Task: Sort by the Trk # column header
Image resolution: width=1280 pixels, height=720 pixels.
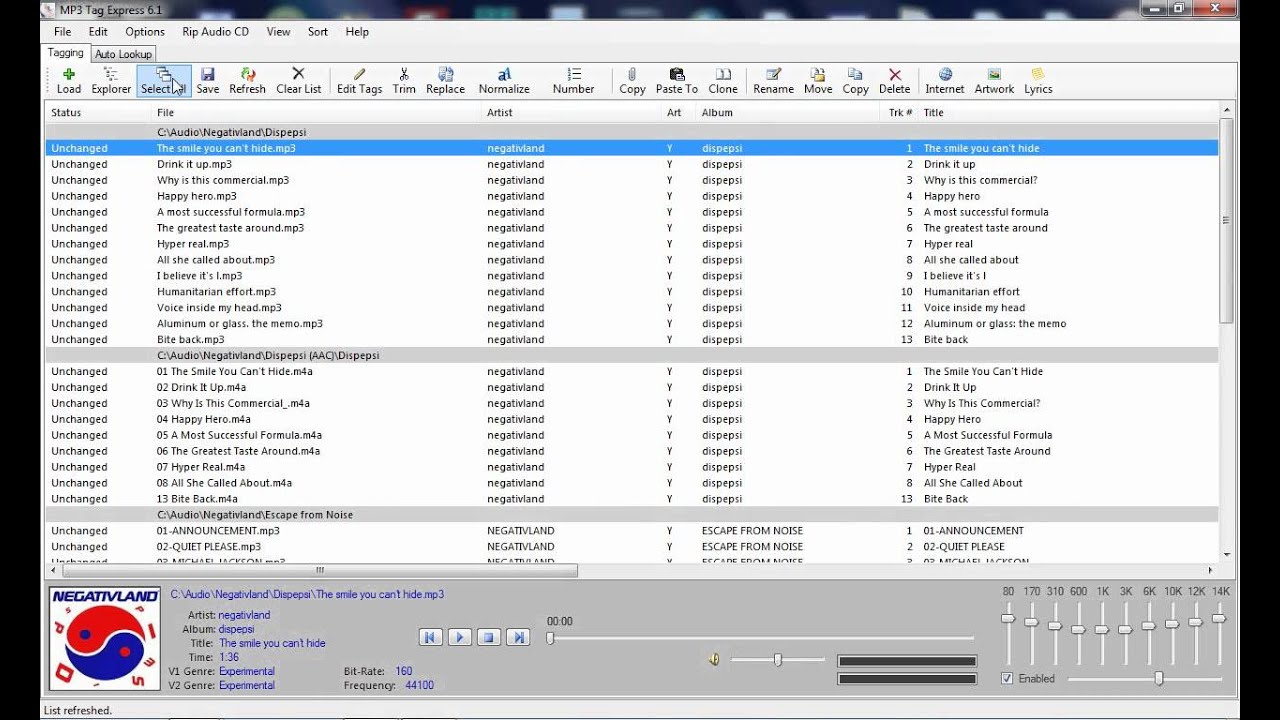Action: coord(898,113)
